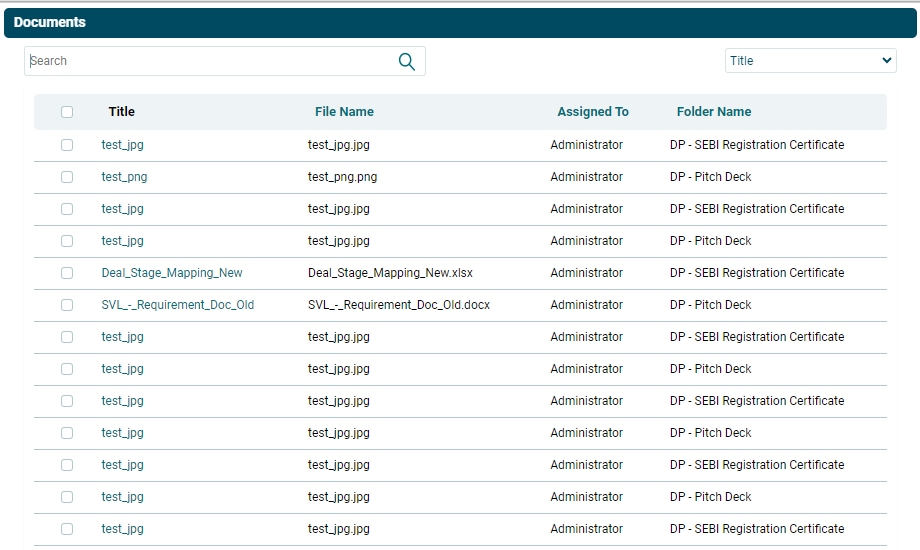920x550 pixels.
Task: Open SVL_-_Requirement_Doc_Old title link
Action: [x=178, y=305]
